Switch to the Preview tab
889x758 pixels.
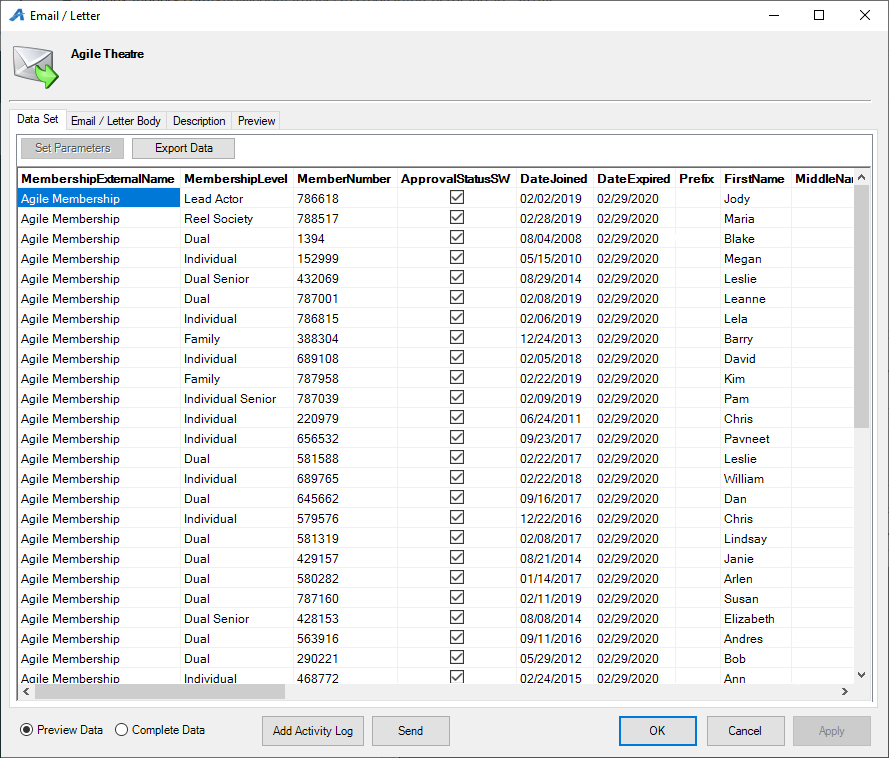pos(256,121)
